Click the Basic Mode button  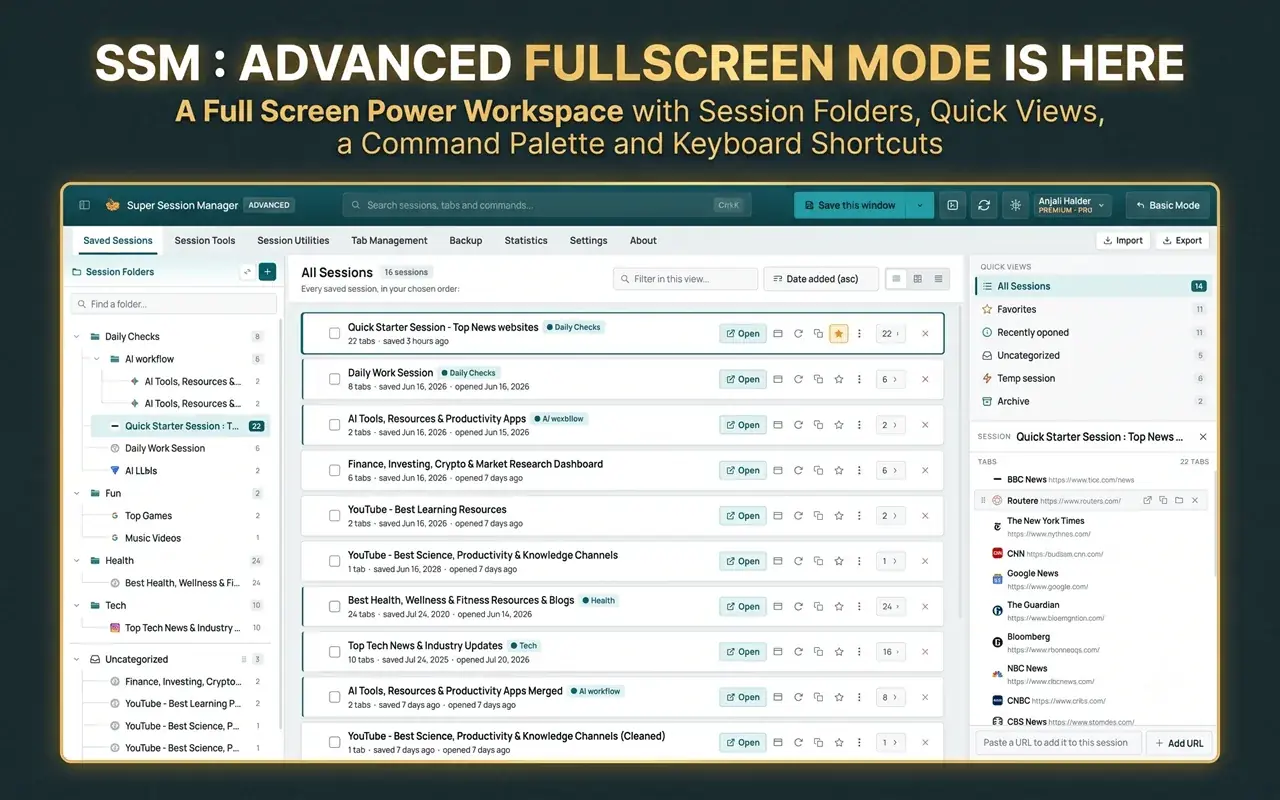click(x=1167, y=205)
